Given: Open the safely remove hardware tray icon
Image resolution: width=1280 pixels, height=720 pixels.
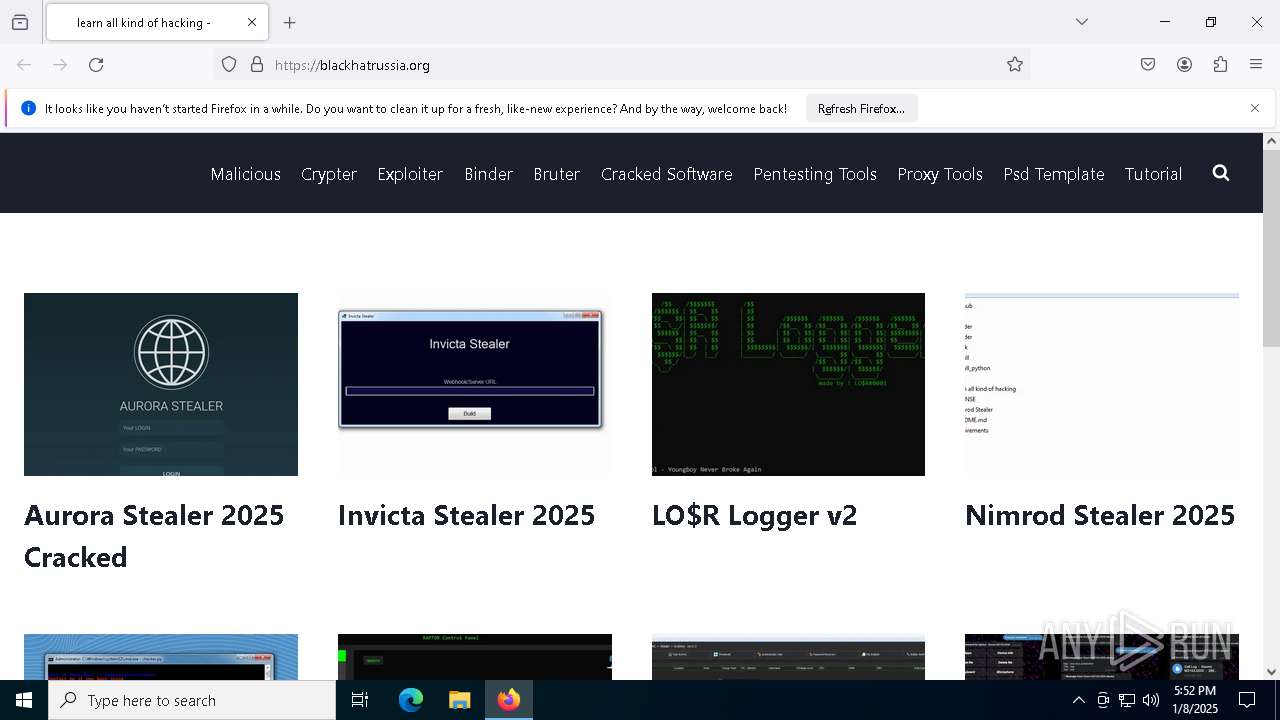Looking at the screenshot, I should (x=1103, y=700).
